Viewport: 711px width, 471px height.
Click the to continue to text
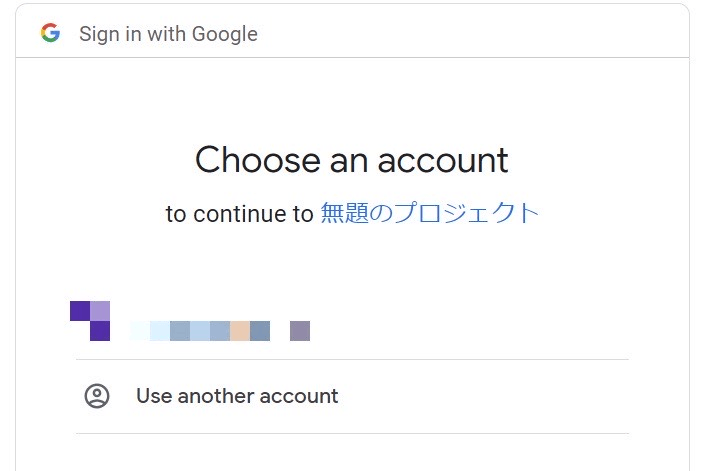click(239, 214)
